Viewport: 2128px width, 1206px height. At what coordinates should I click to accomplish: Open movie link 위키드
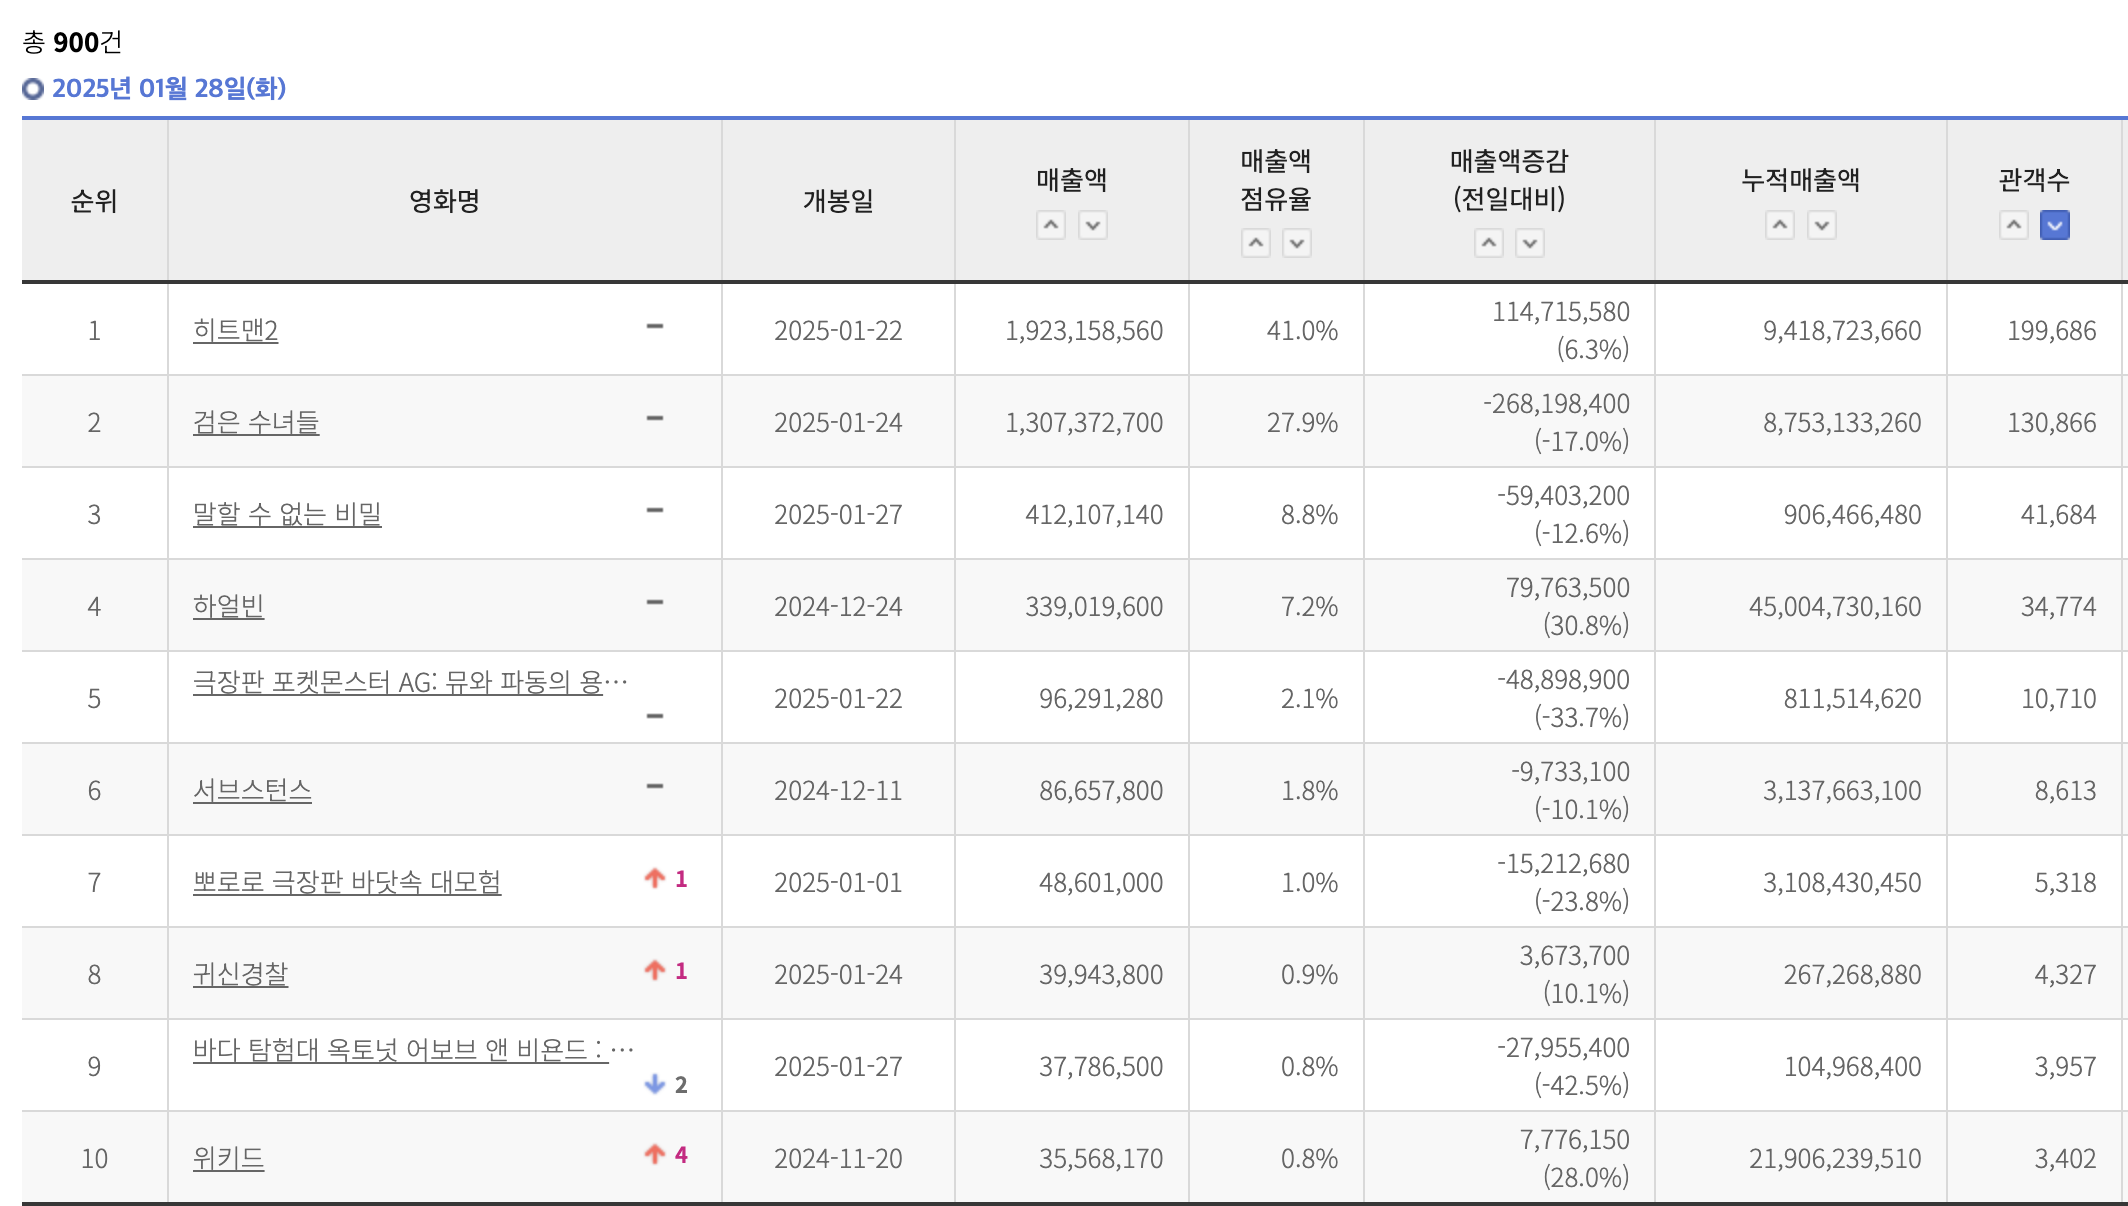coord(228,1159)
